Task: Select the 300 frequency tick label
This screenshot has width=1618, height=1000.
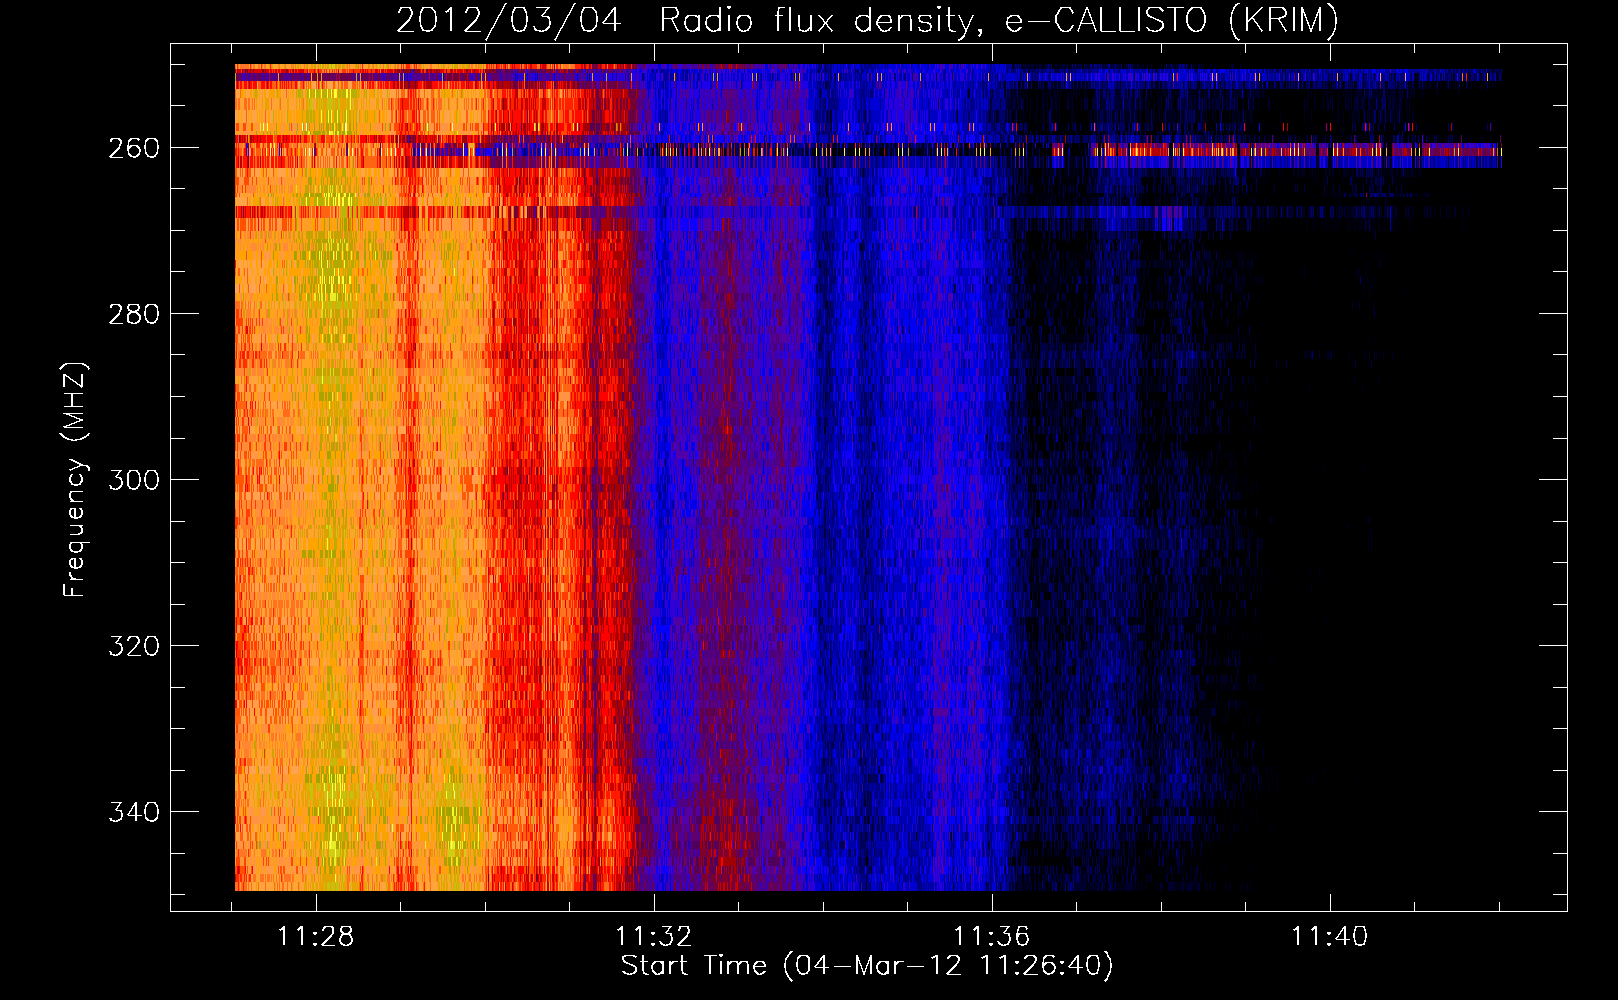Action: tap(134, 480)
